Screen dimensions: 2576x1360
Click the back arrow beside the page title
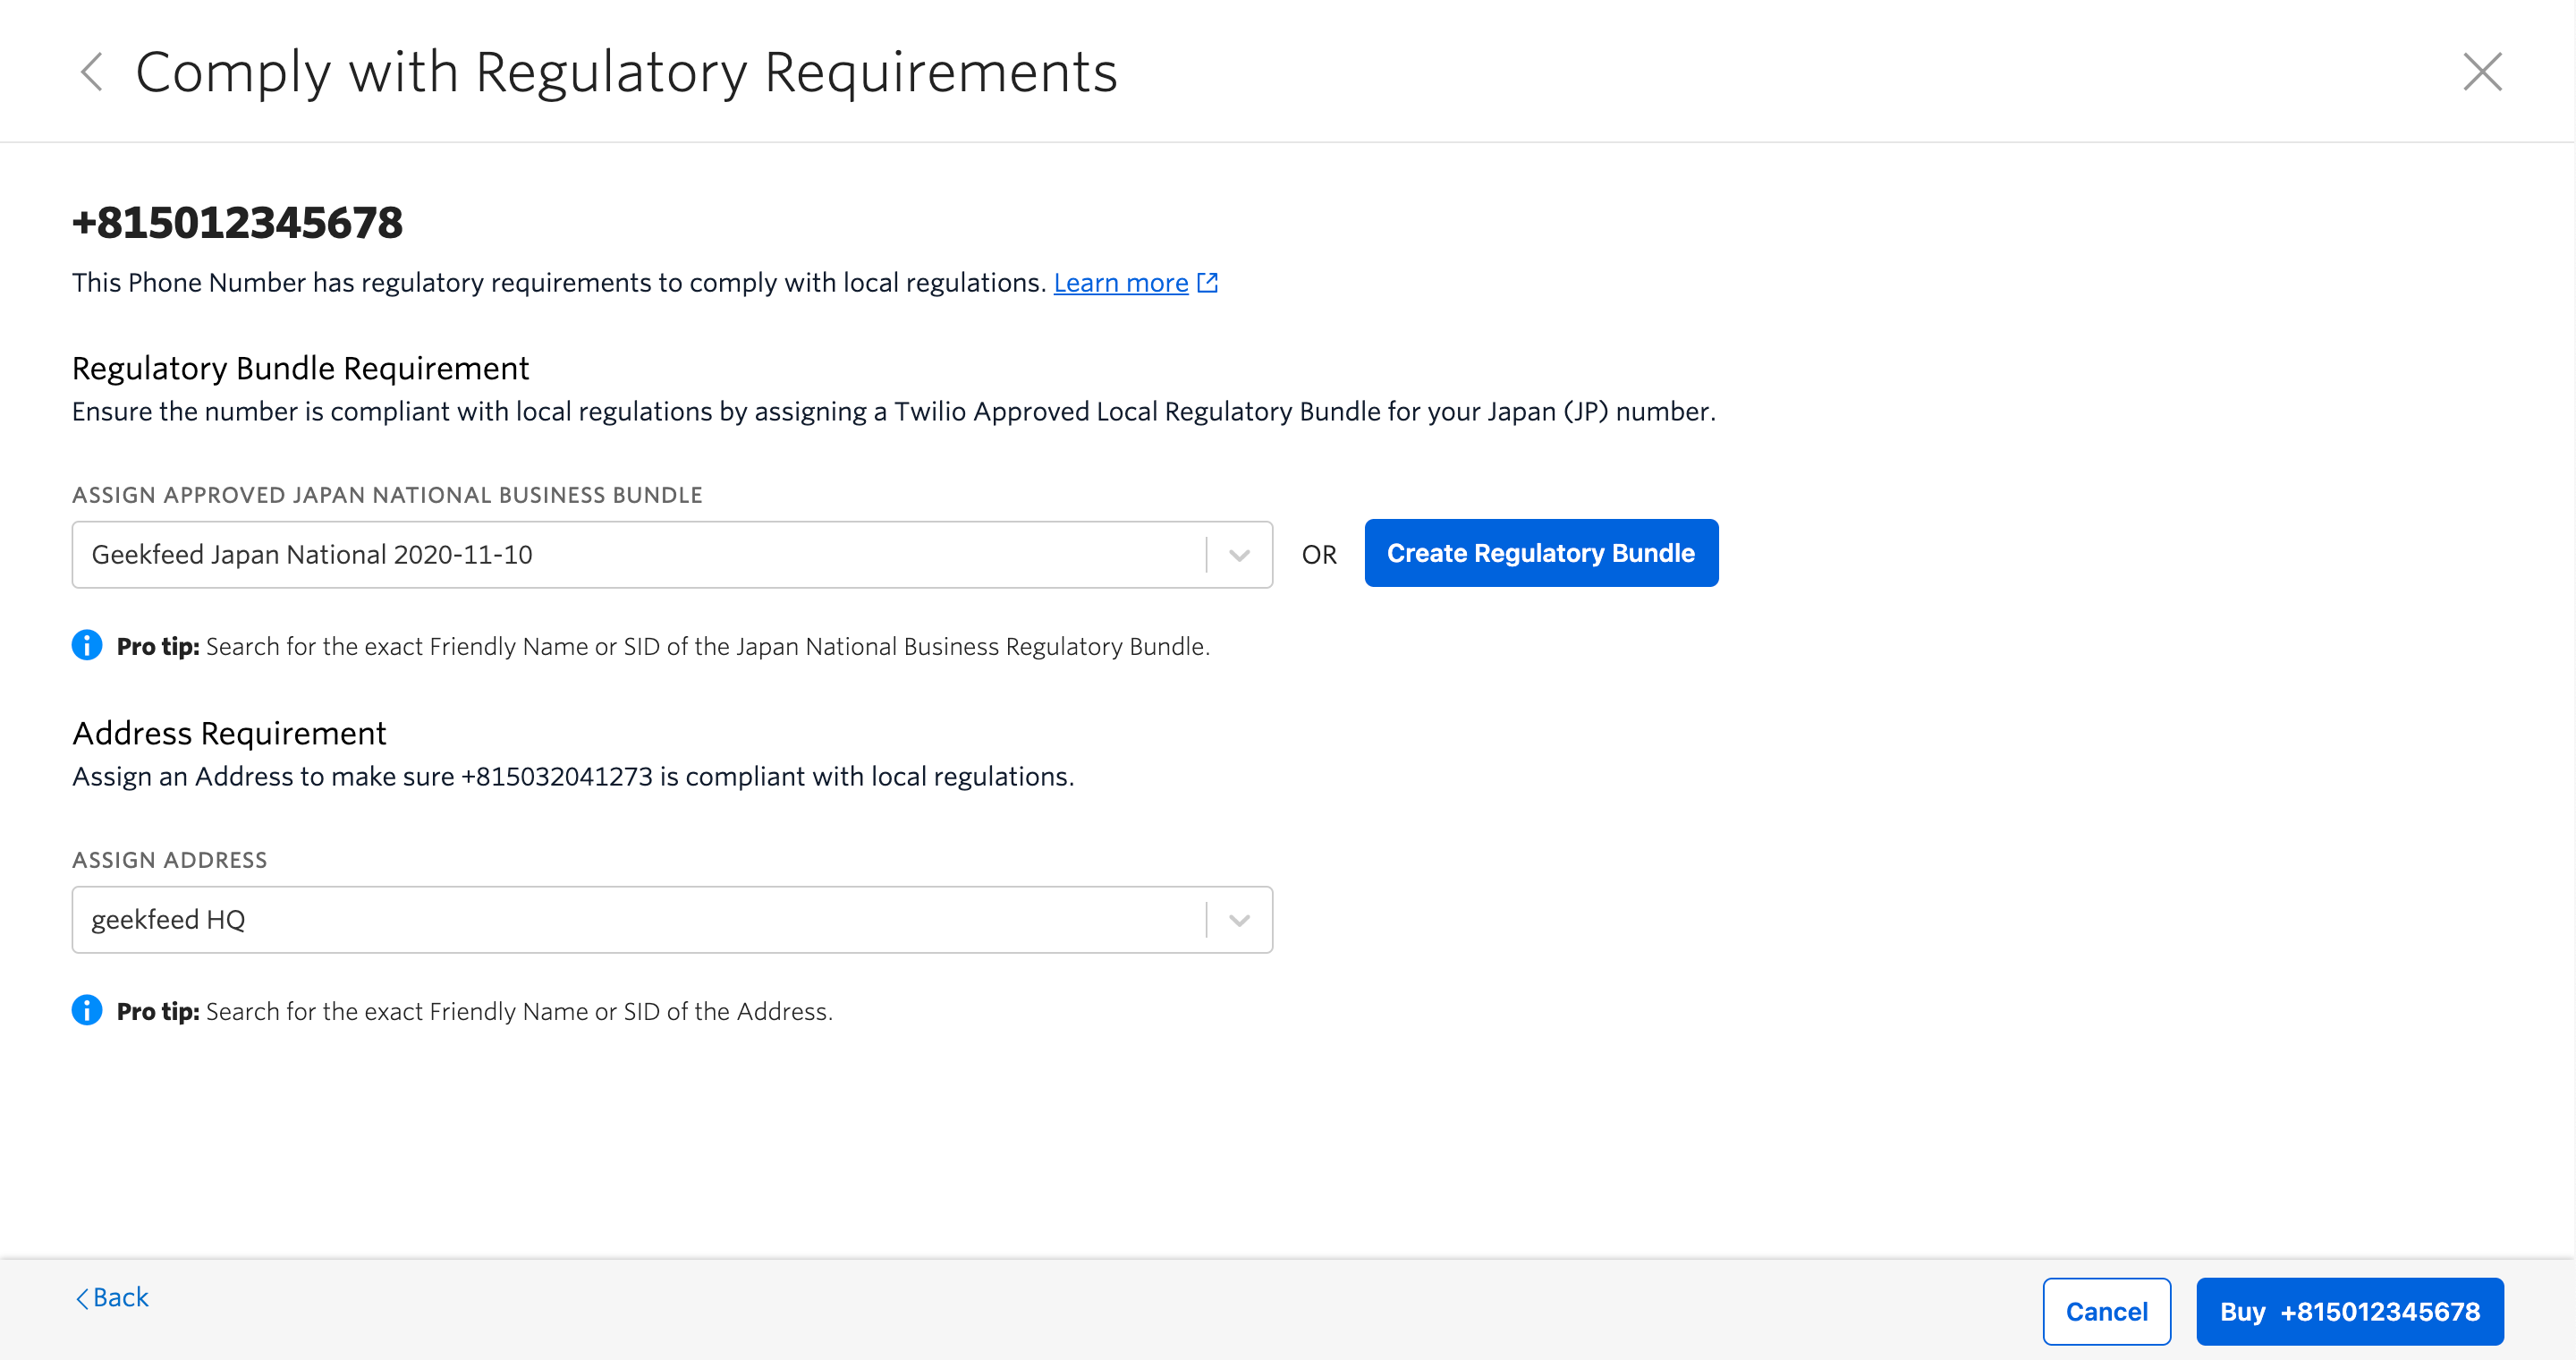tap(92, 72)
